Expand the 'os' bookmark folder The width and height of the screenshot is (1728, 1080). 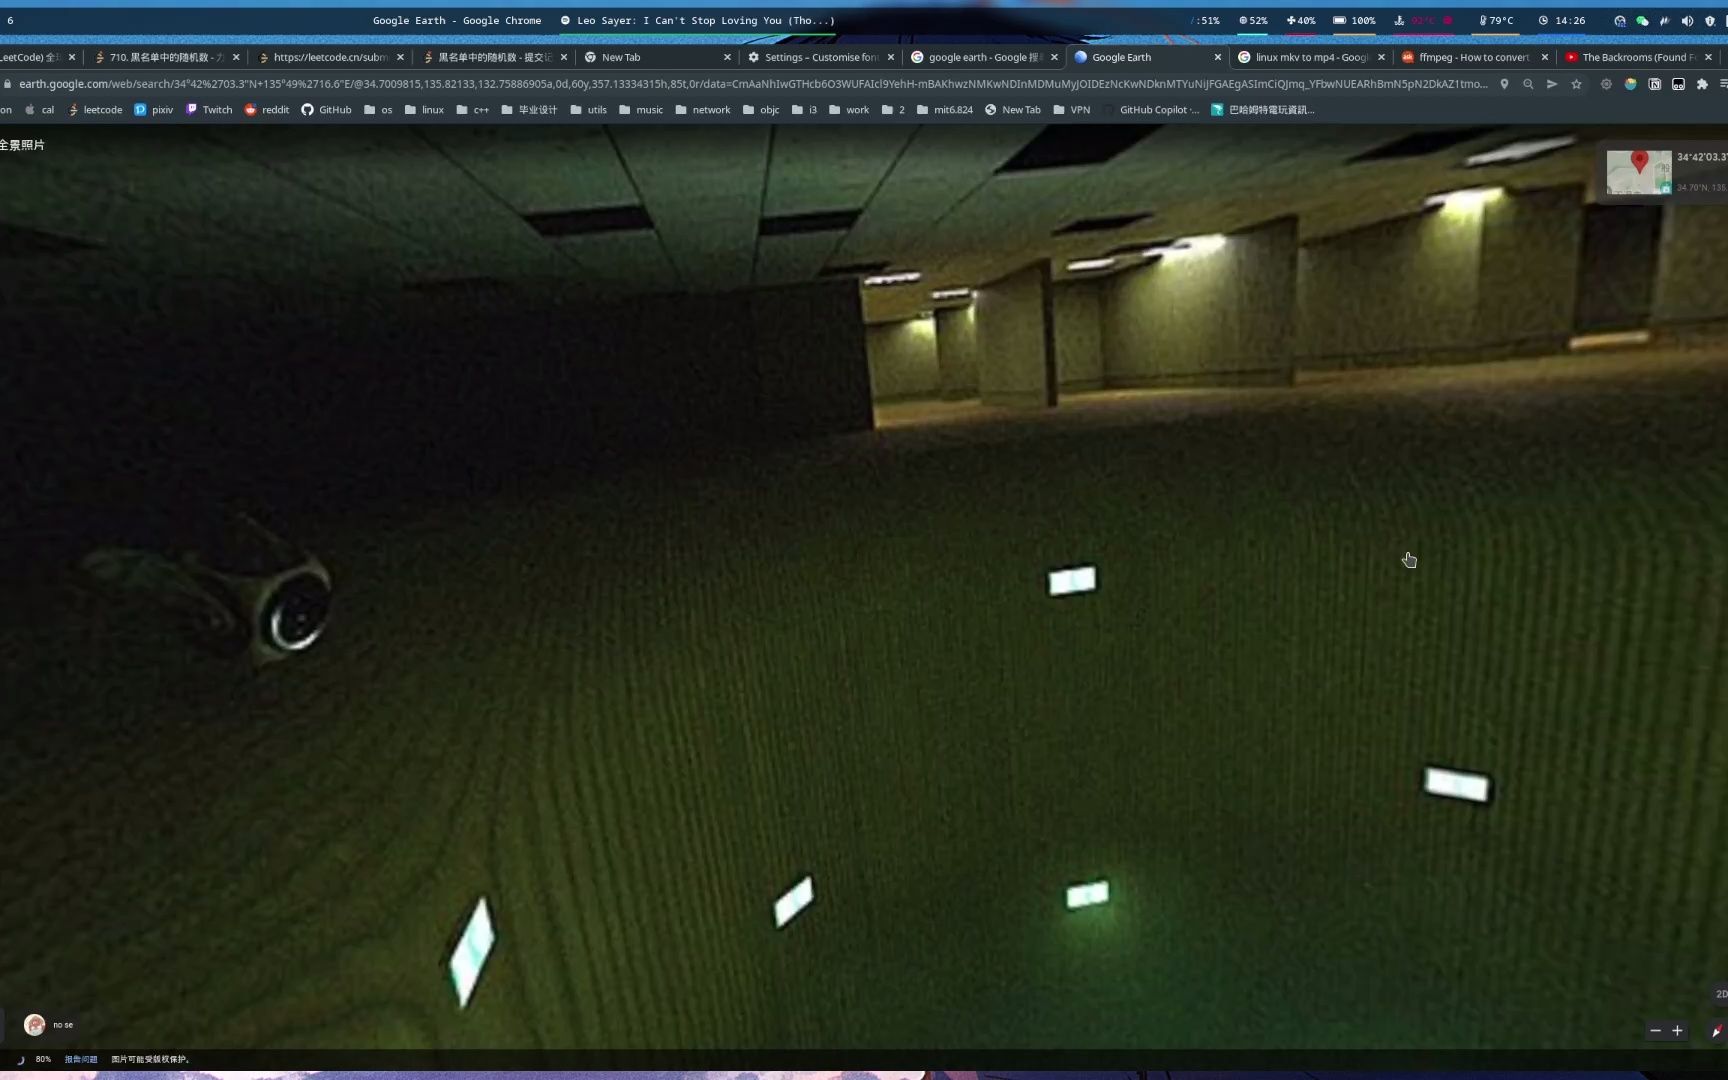(x=378, y=110)
